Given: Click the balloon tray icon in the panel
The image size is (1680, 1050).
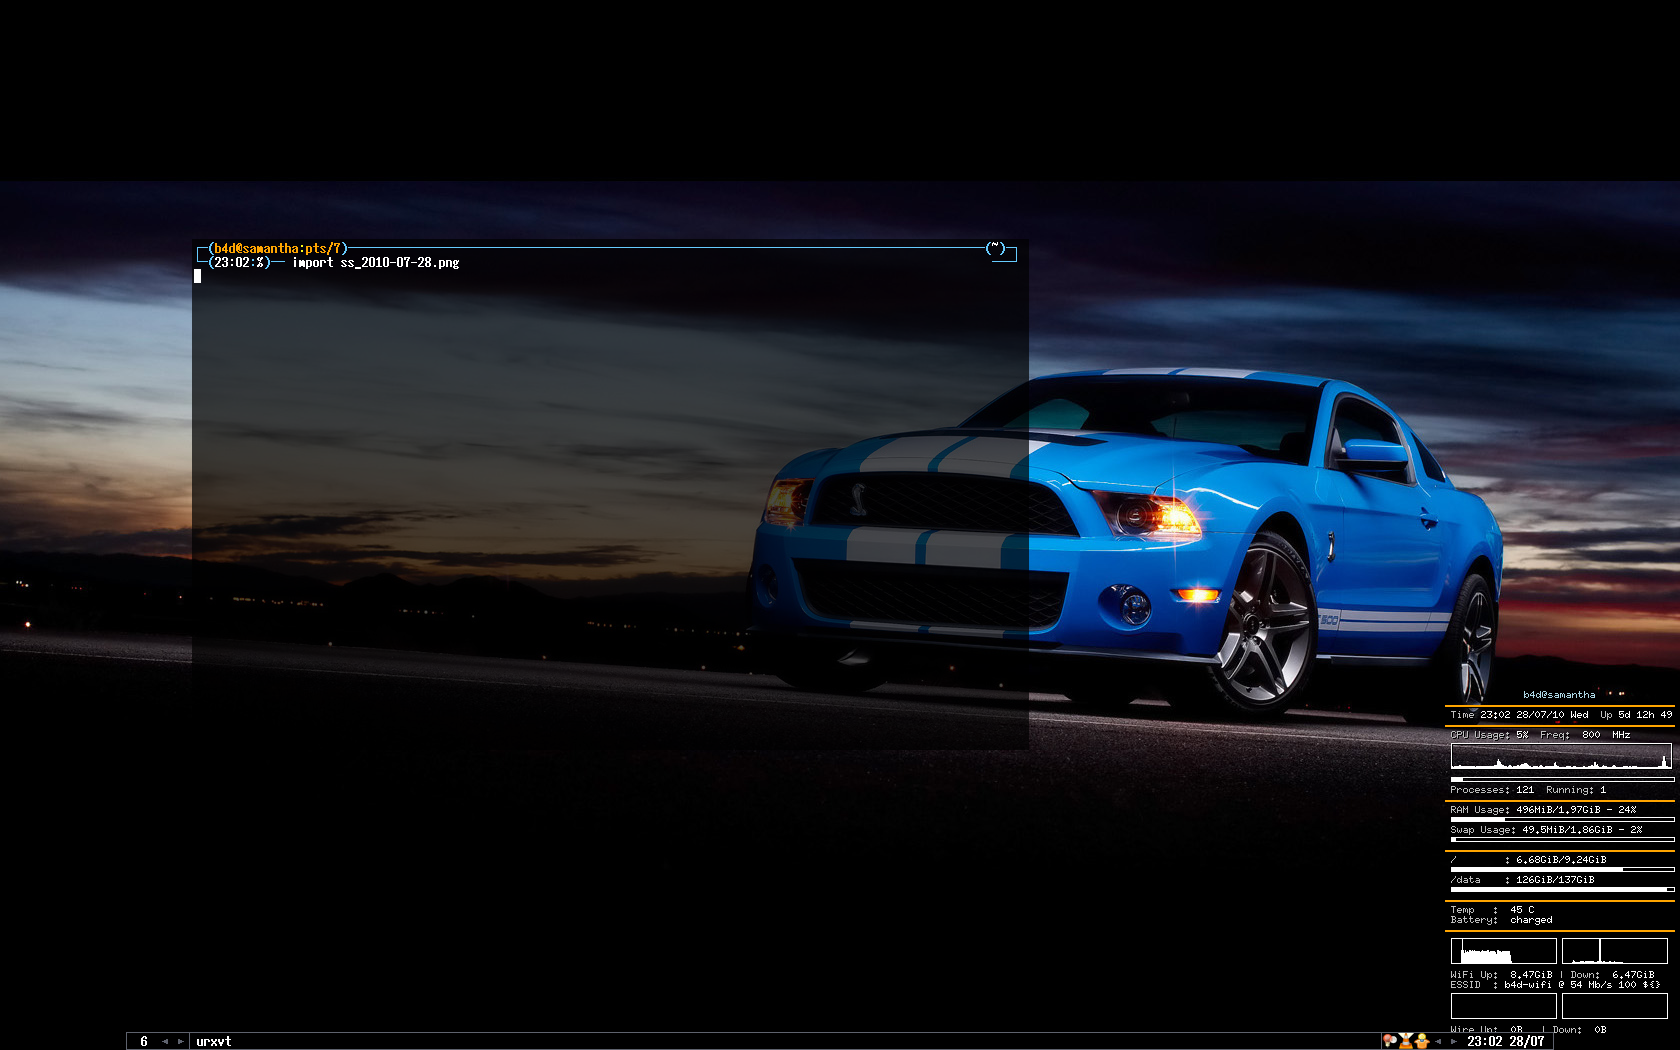Looking at the screenshot, I should 1390,1041.
